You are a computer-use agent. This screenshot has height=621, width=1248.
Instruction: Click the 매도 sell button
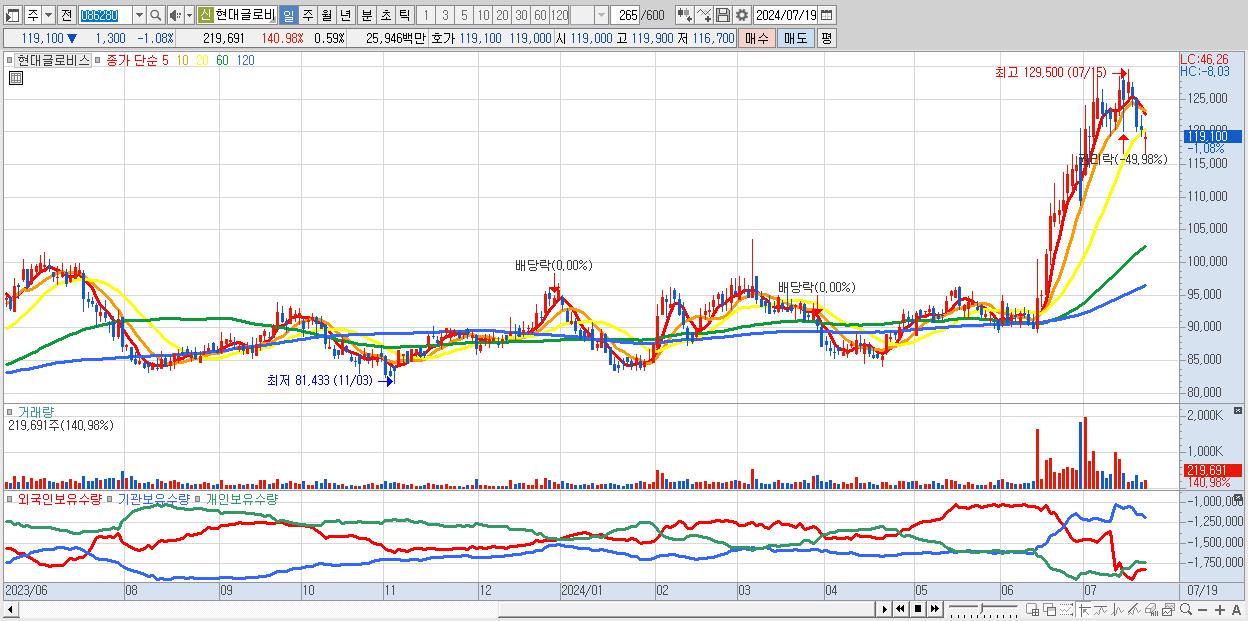click(x=796, y=38)
